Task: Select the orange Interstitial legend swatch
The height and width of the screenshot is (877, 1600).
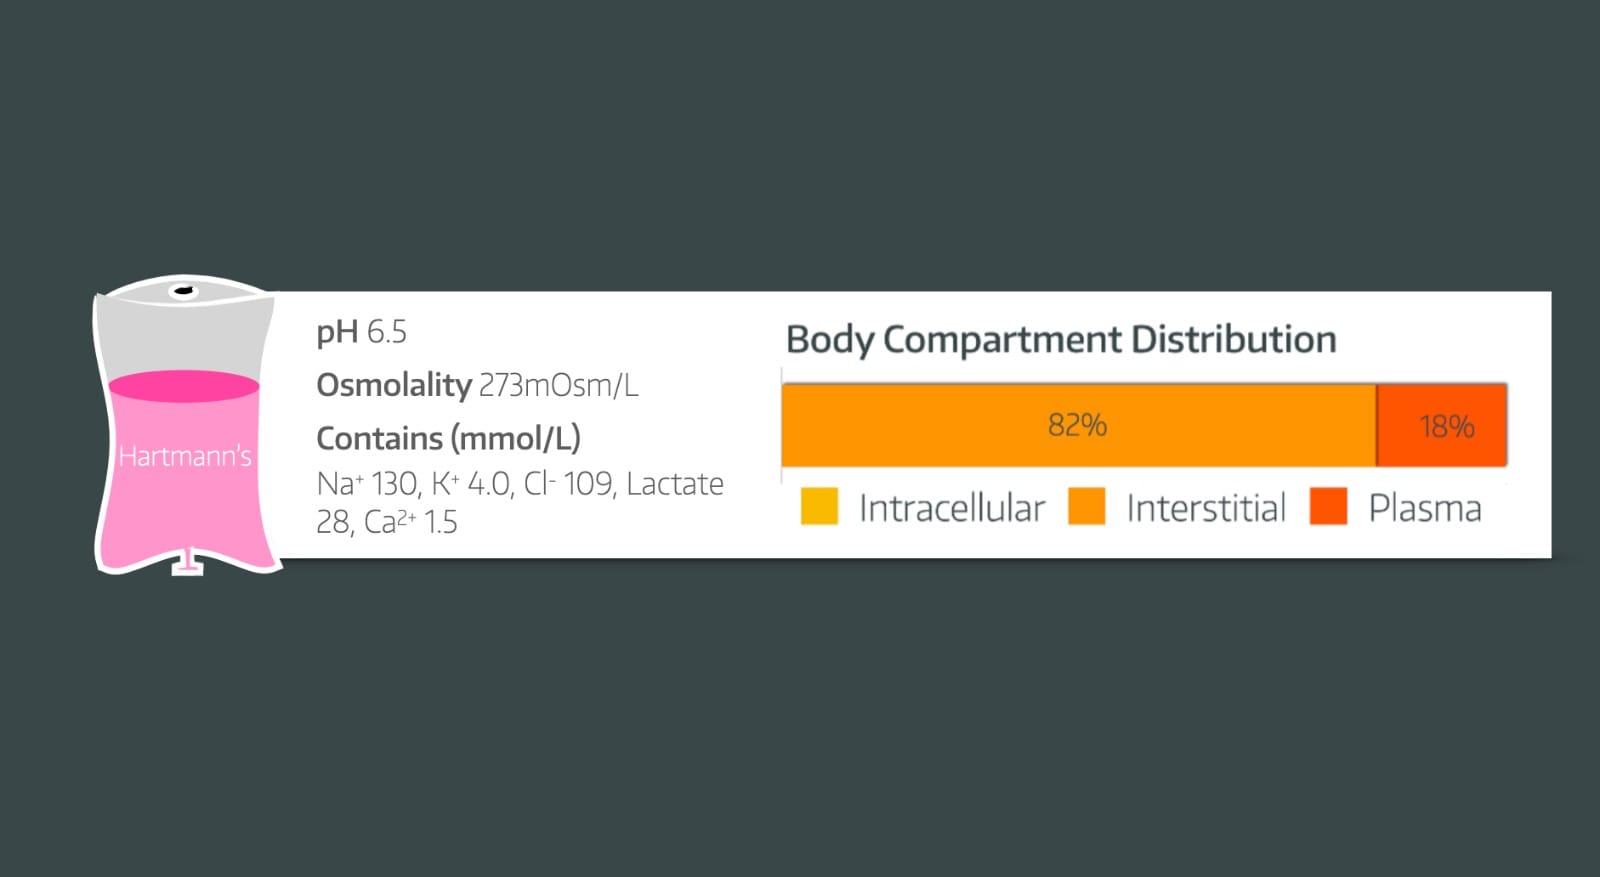Action: click(x=1086, y=507)
